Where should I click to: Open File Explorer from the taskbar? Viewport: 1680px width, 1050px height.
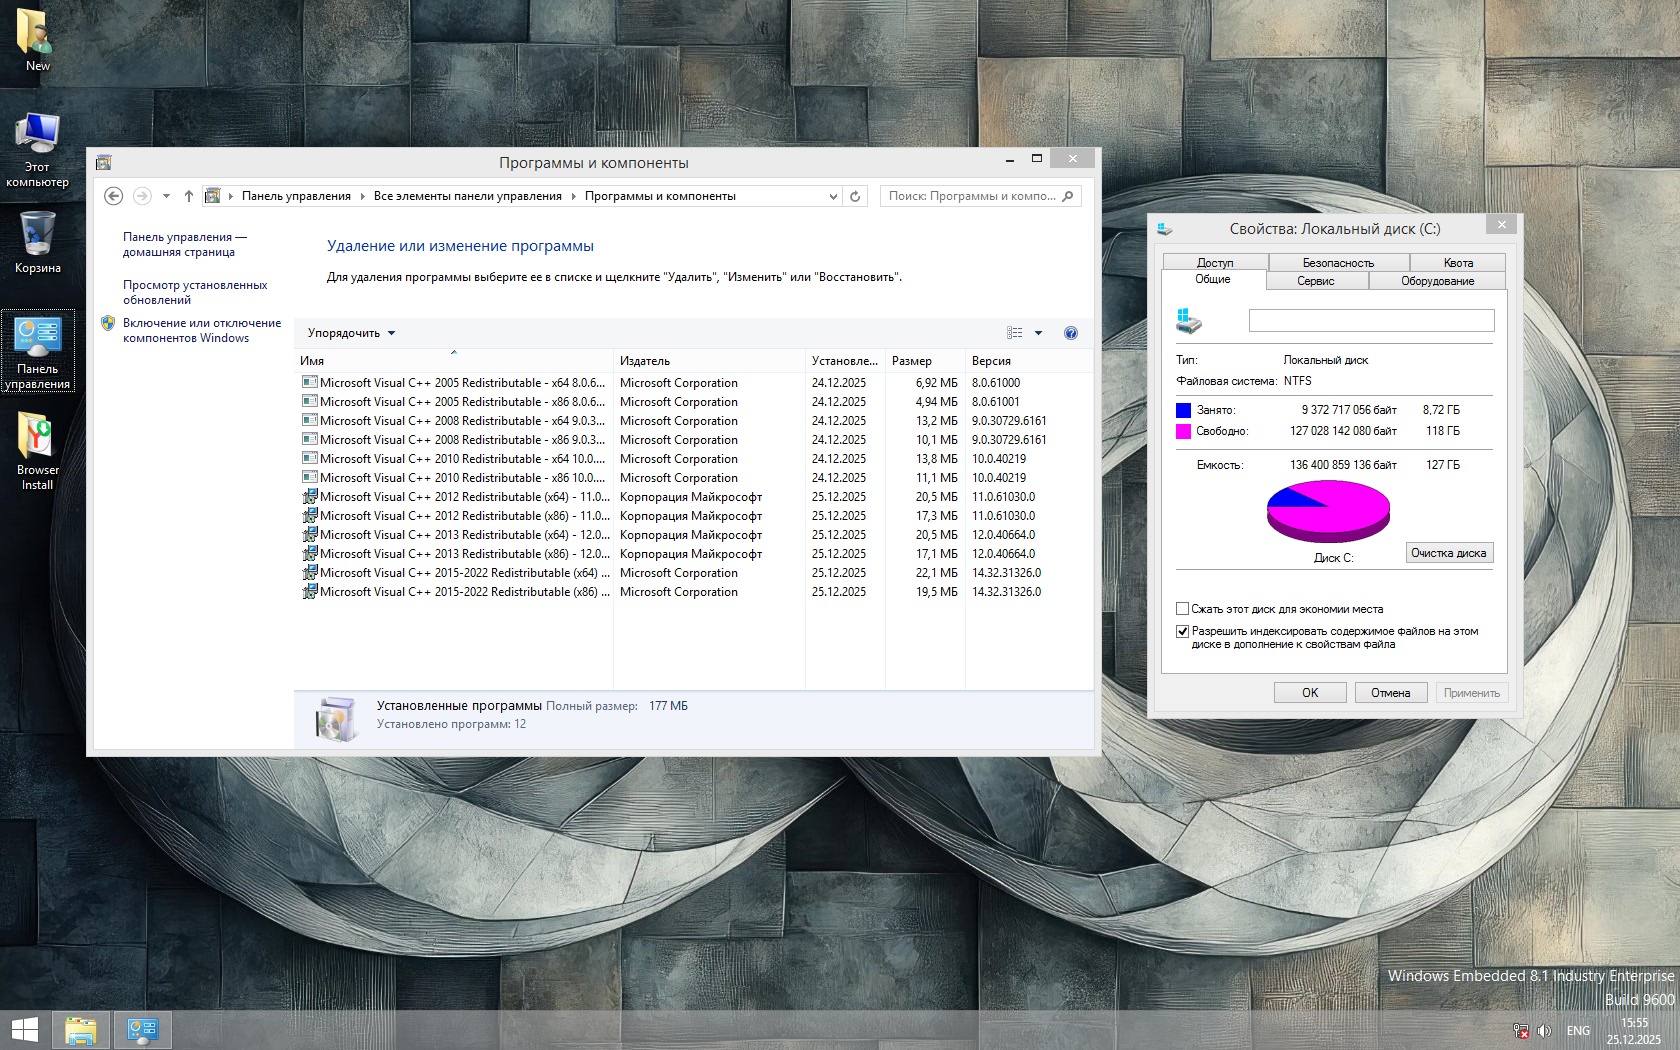(x=81, y=1029)
